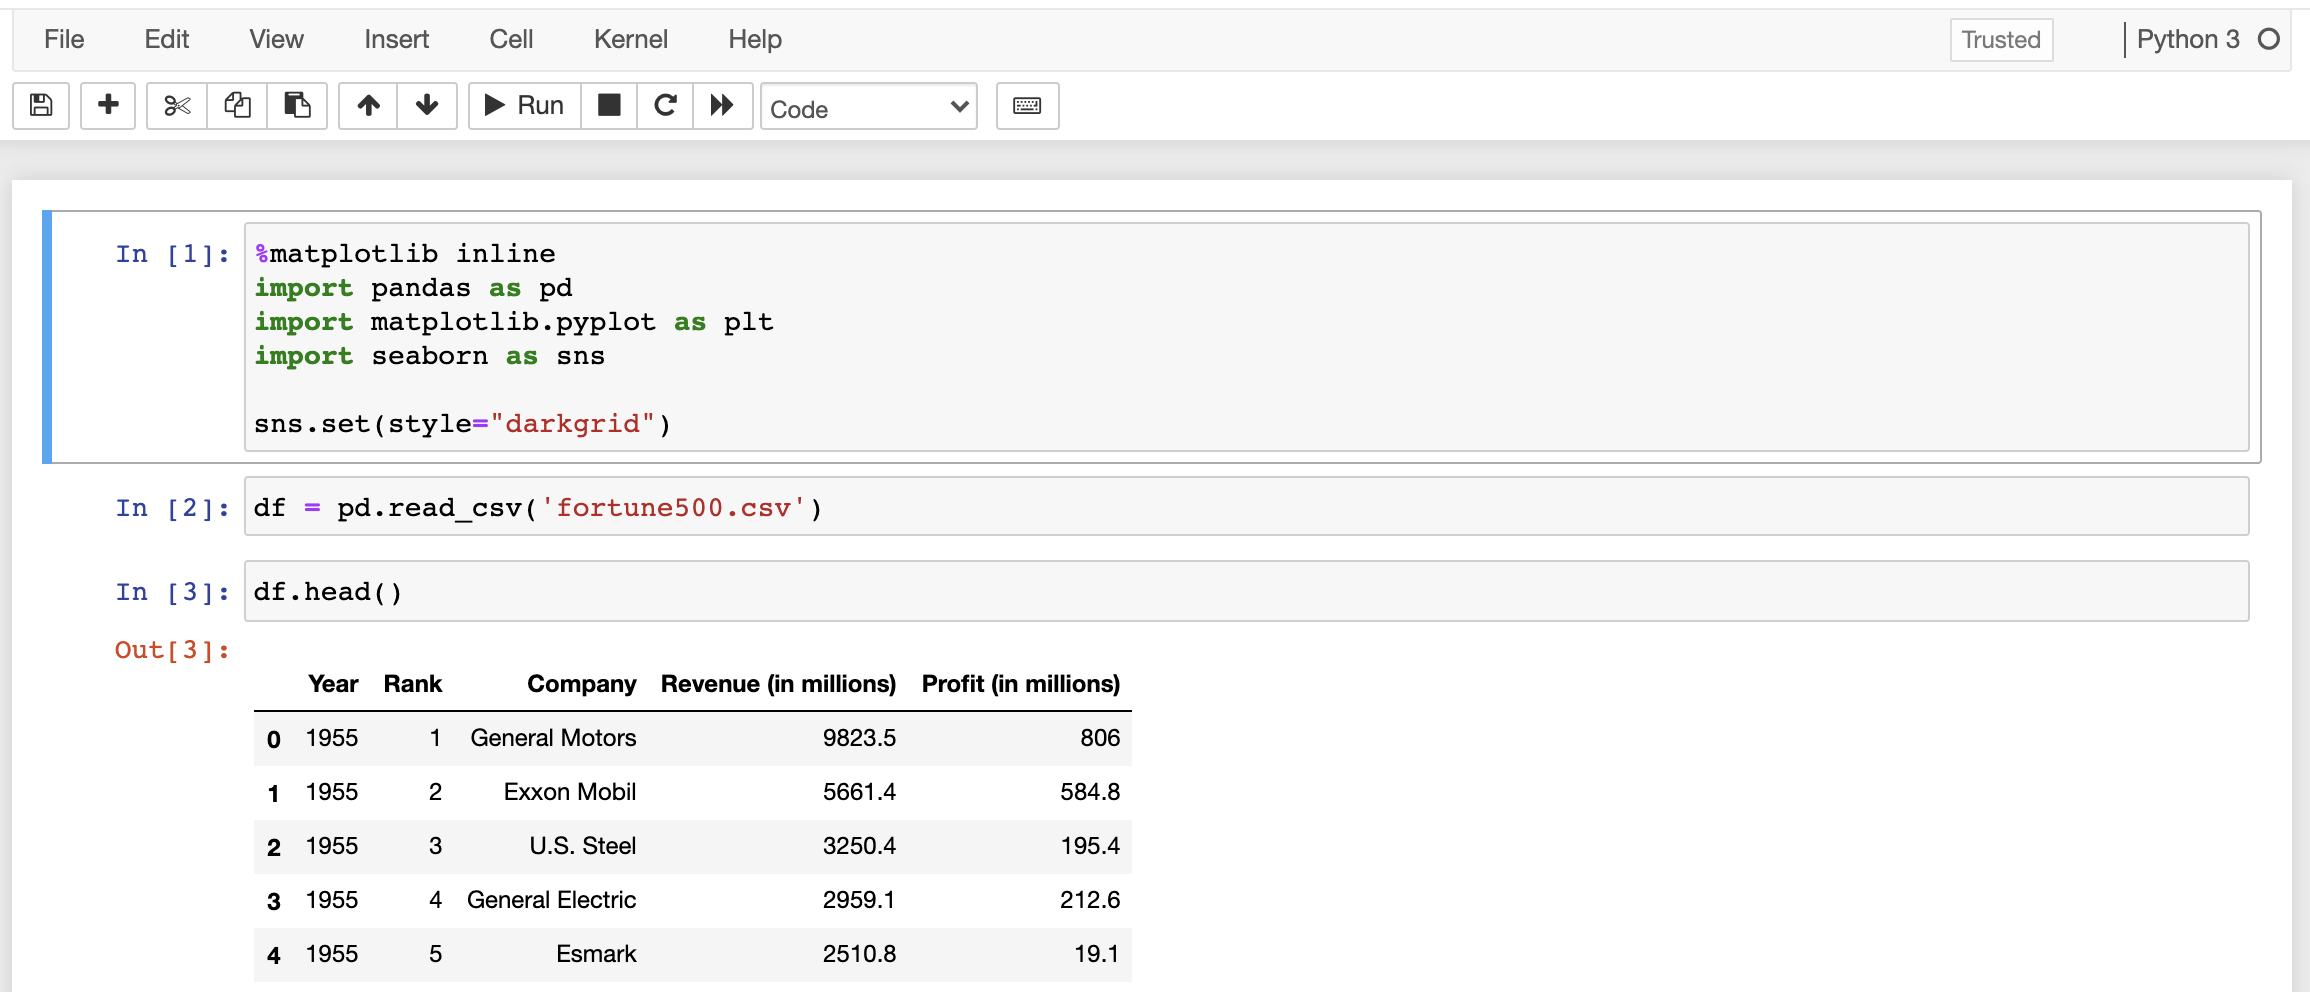This screenshot has width=2310, height=992.
Task: Open the cell type Code dropdown
Action: click(868, 107)
